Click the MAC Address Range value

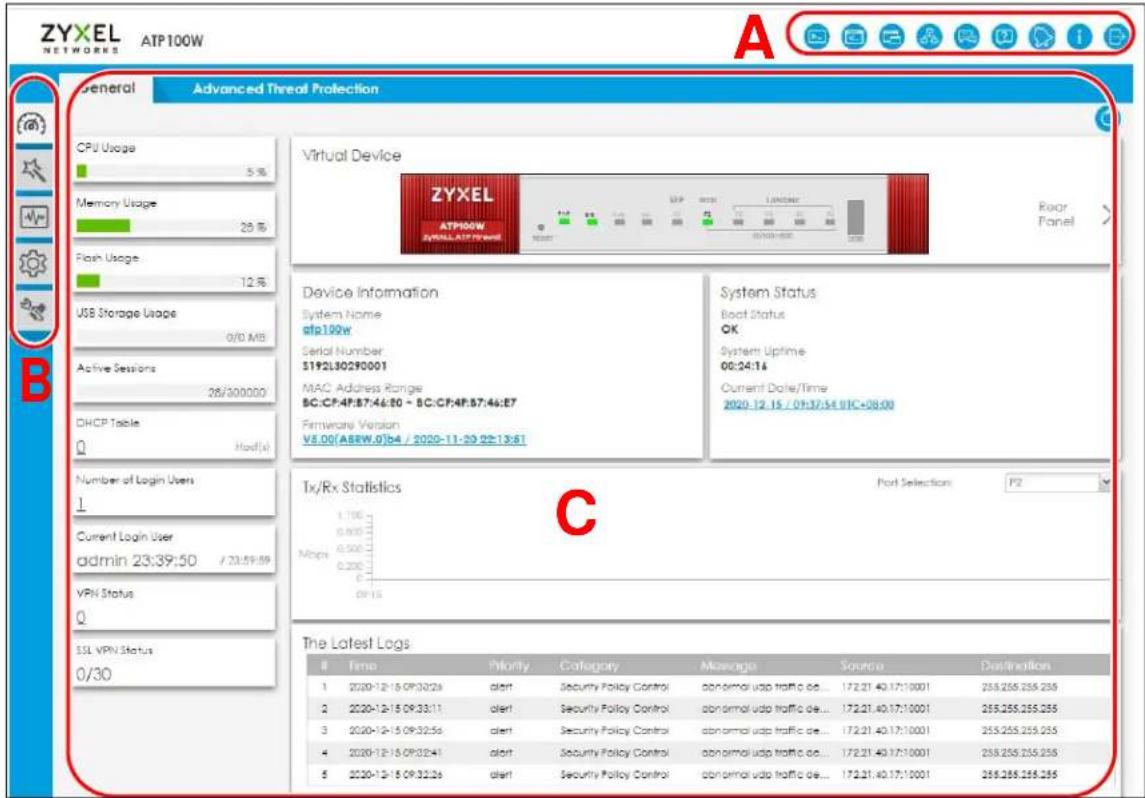409,402
